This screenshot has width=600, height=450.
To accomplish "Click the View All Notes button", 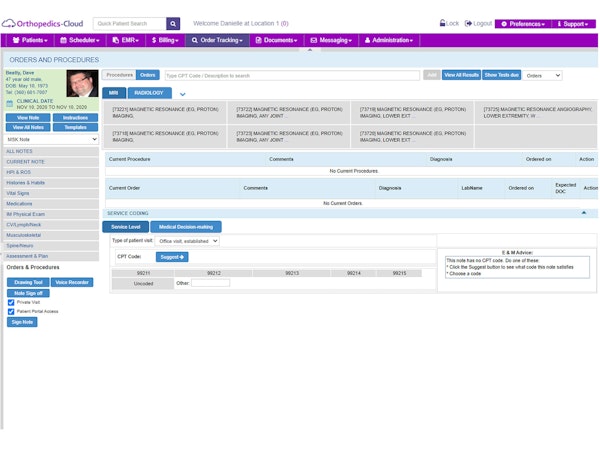I will [x=28, y=127].
